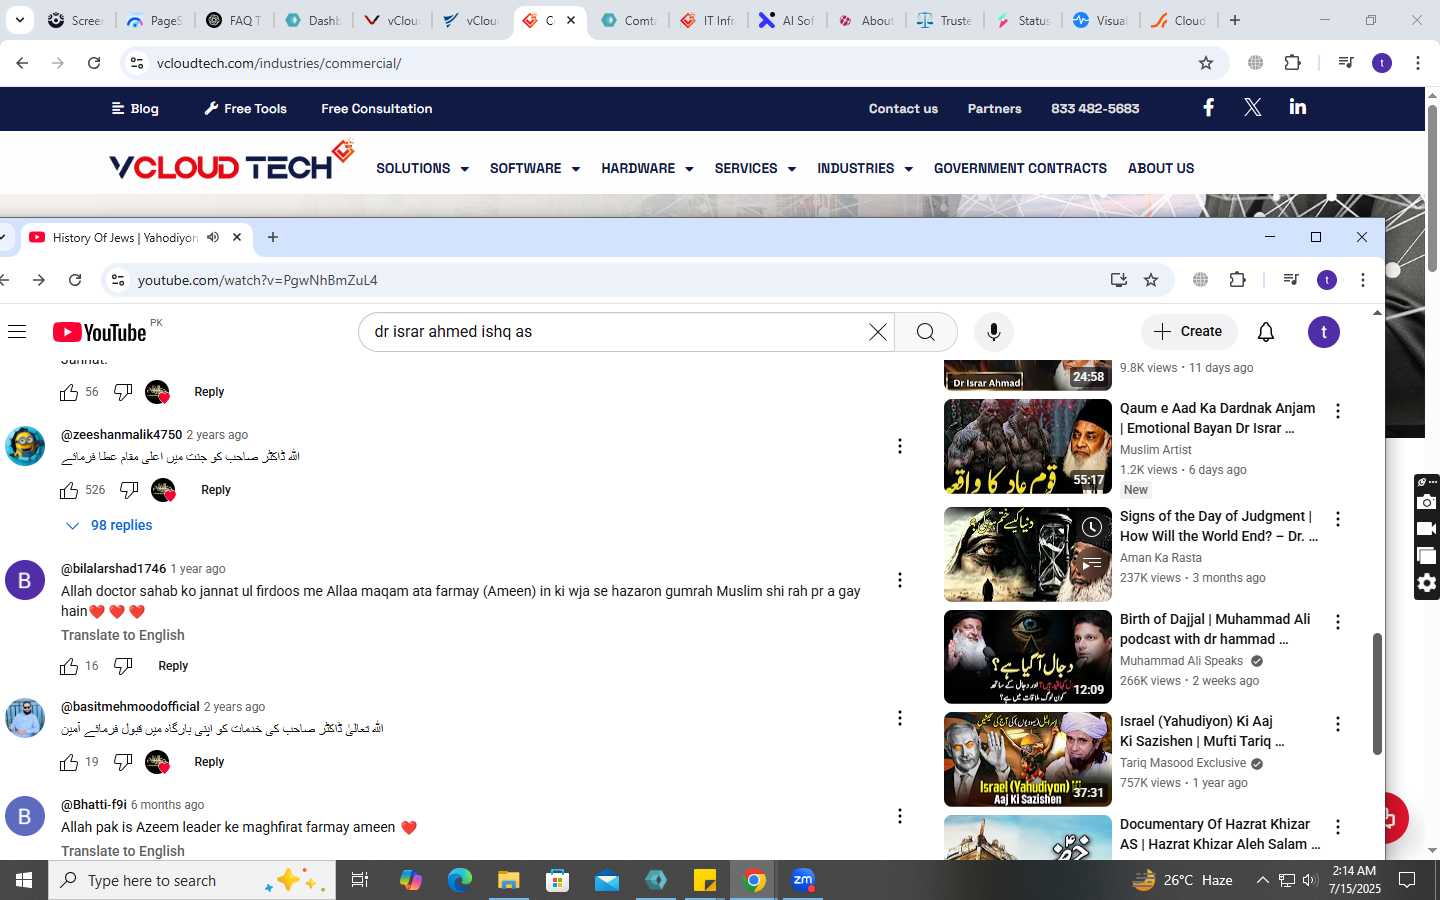Click the Windows taskbar search box
1440x900 pixels.
192,880
